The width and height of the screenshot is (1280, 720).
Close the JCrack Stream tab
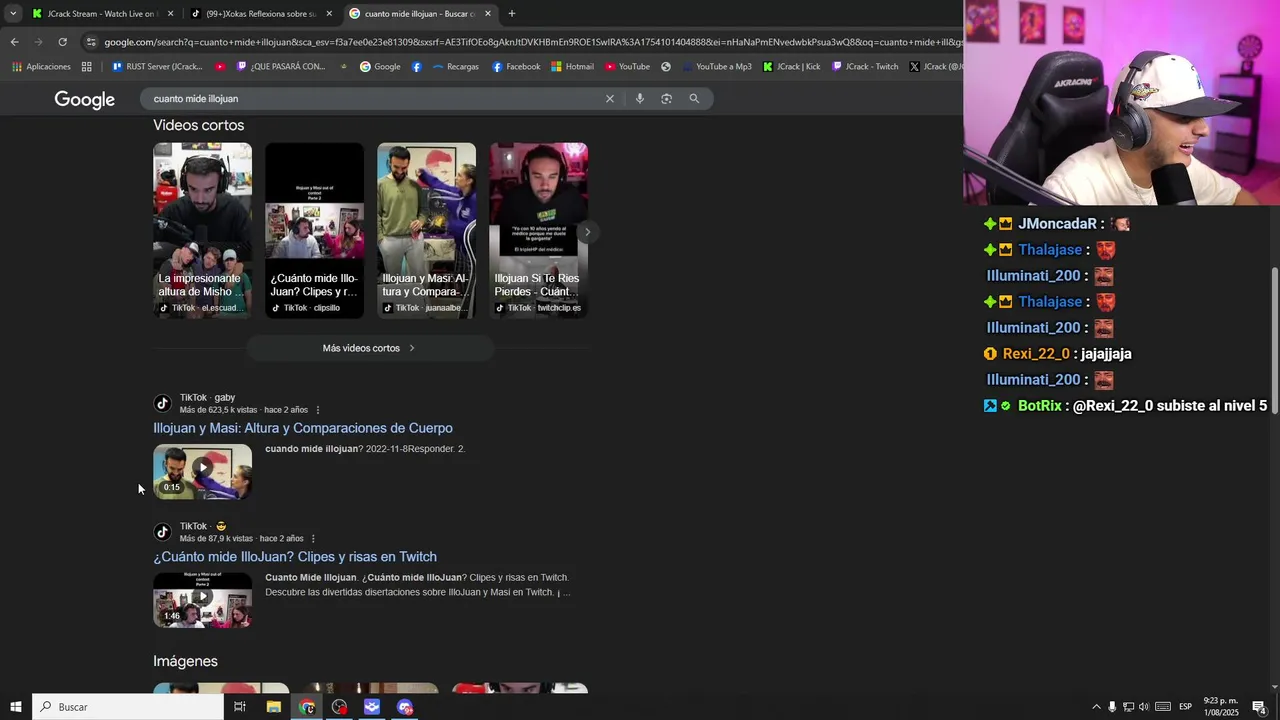(170, 13)
